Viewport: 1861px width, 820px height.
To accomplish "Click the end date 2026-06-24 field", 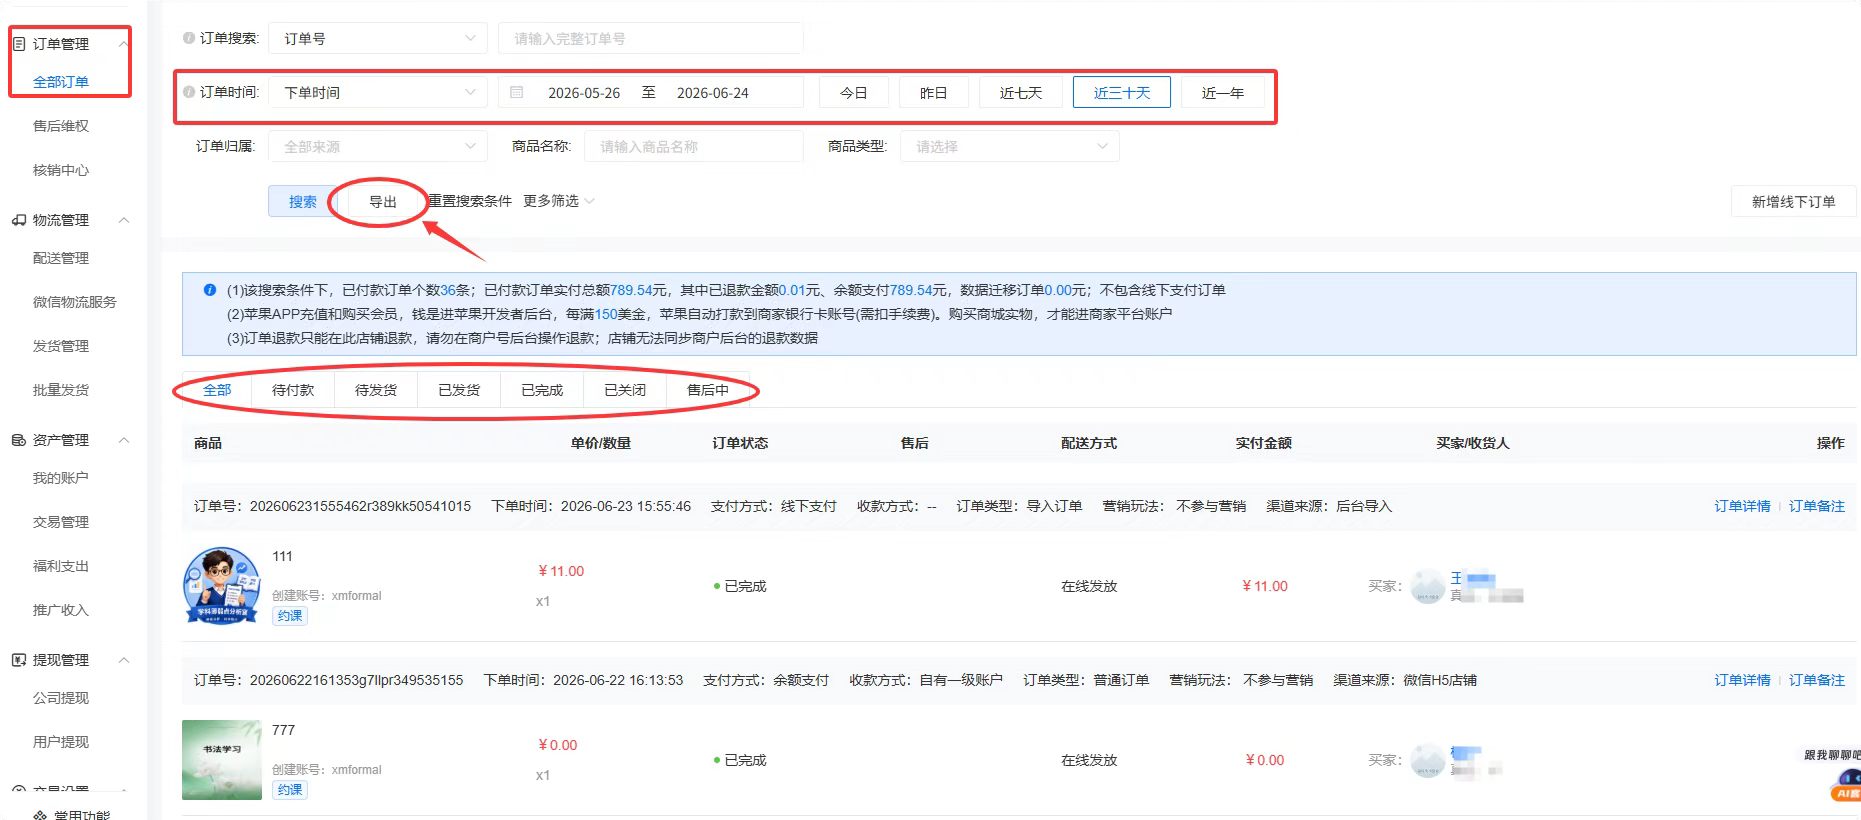I will point(713,92).
